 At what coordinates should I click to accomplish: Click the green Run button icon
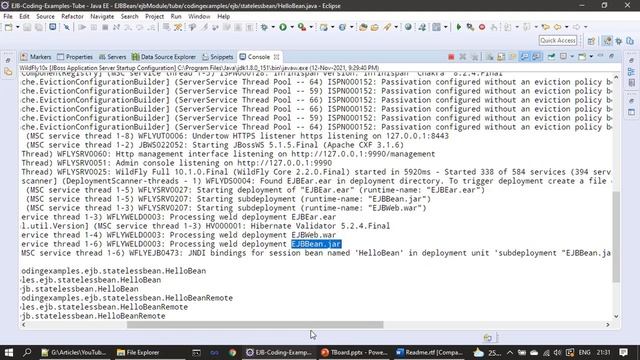click(x=283, y=27)
